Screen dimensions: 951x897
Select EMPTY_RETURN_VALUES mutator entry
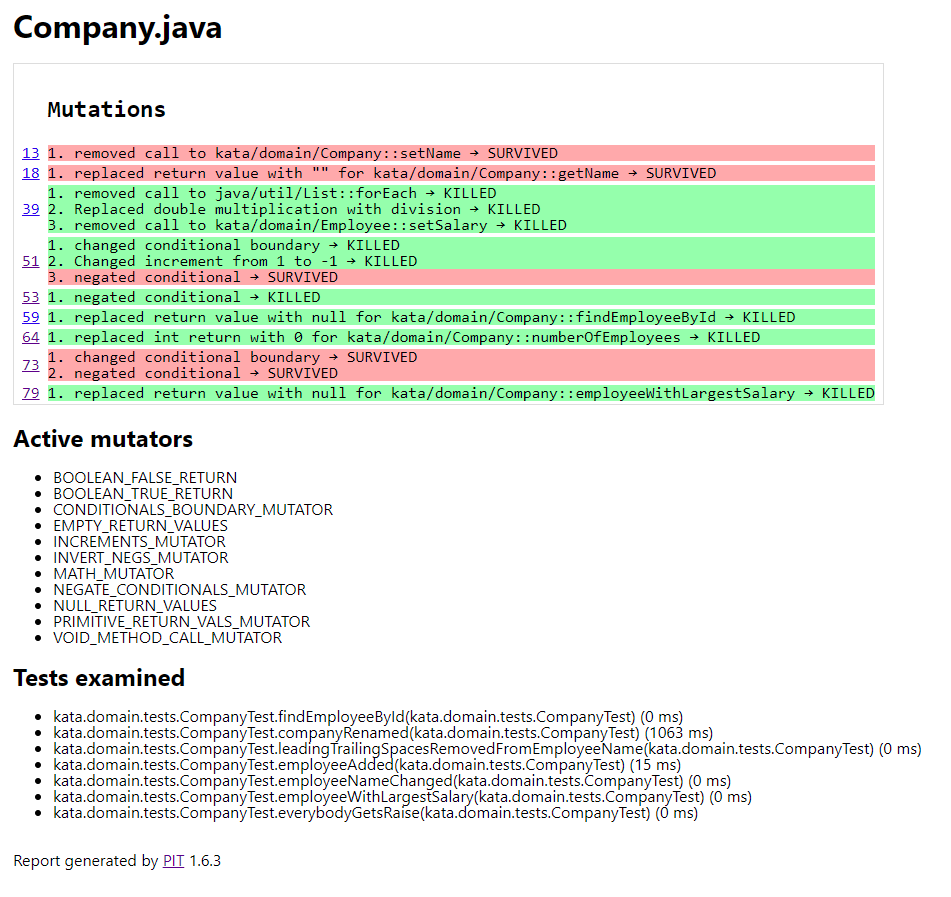(x=141, y=526)
